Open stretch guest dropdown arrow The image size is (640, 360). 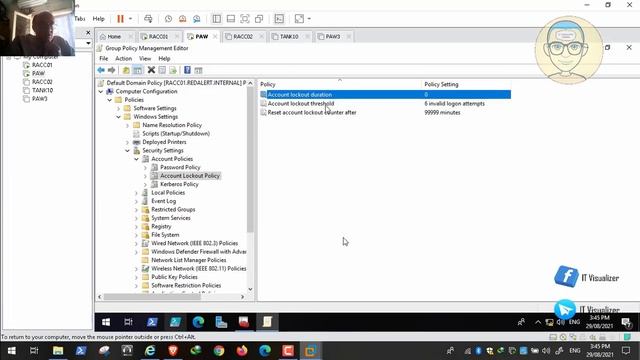click(309, 19)
